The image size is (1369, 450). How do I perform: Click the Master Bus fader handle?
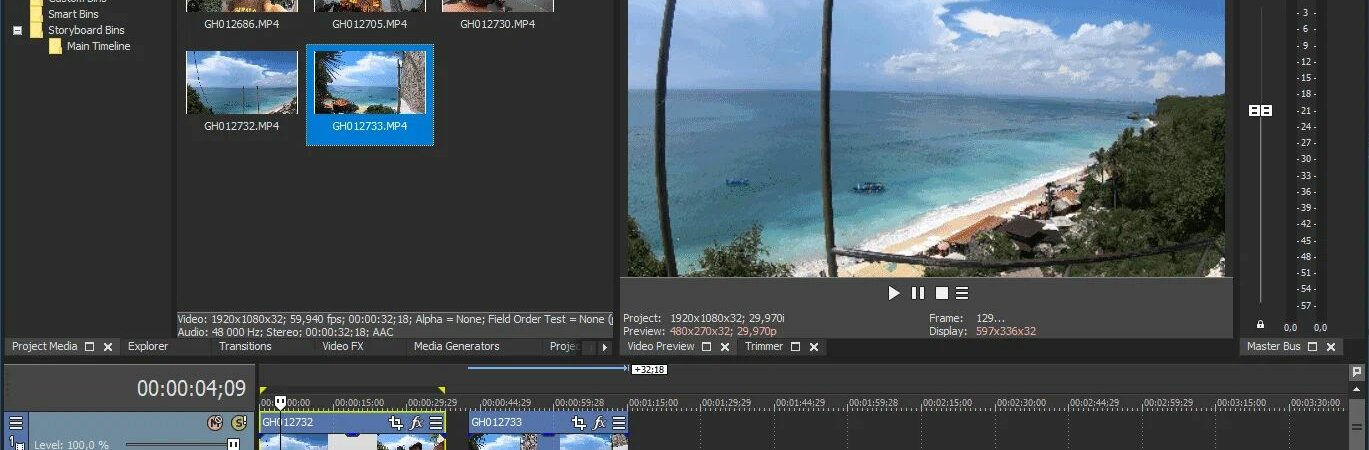(1260, 110)
